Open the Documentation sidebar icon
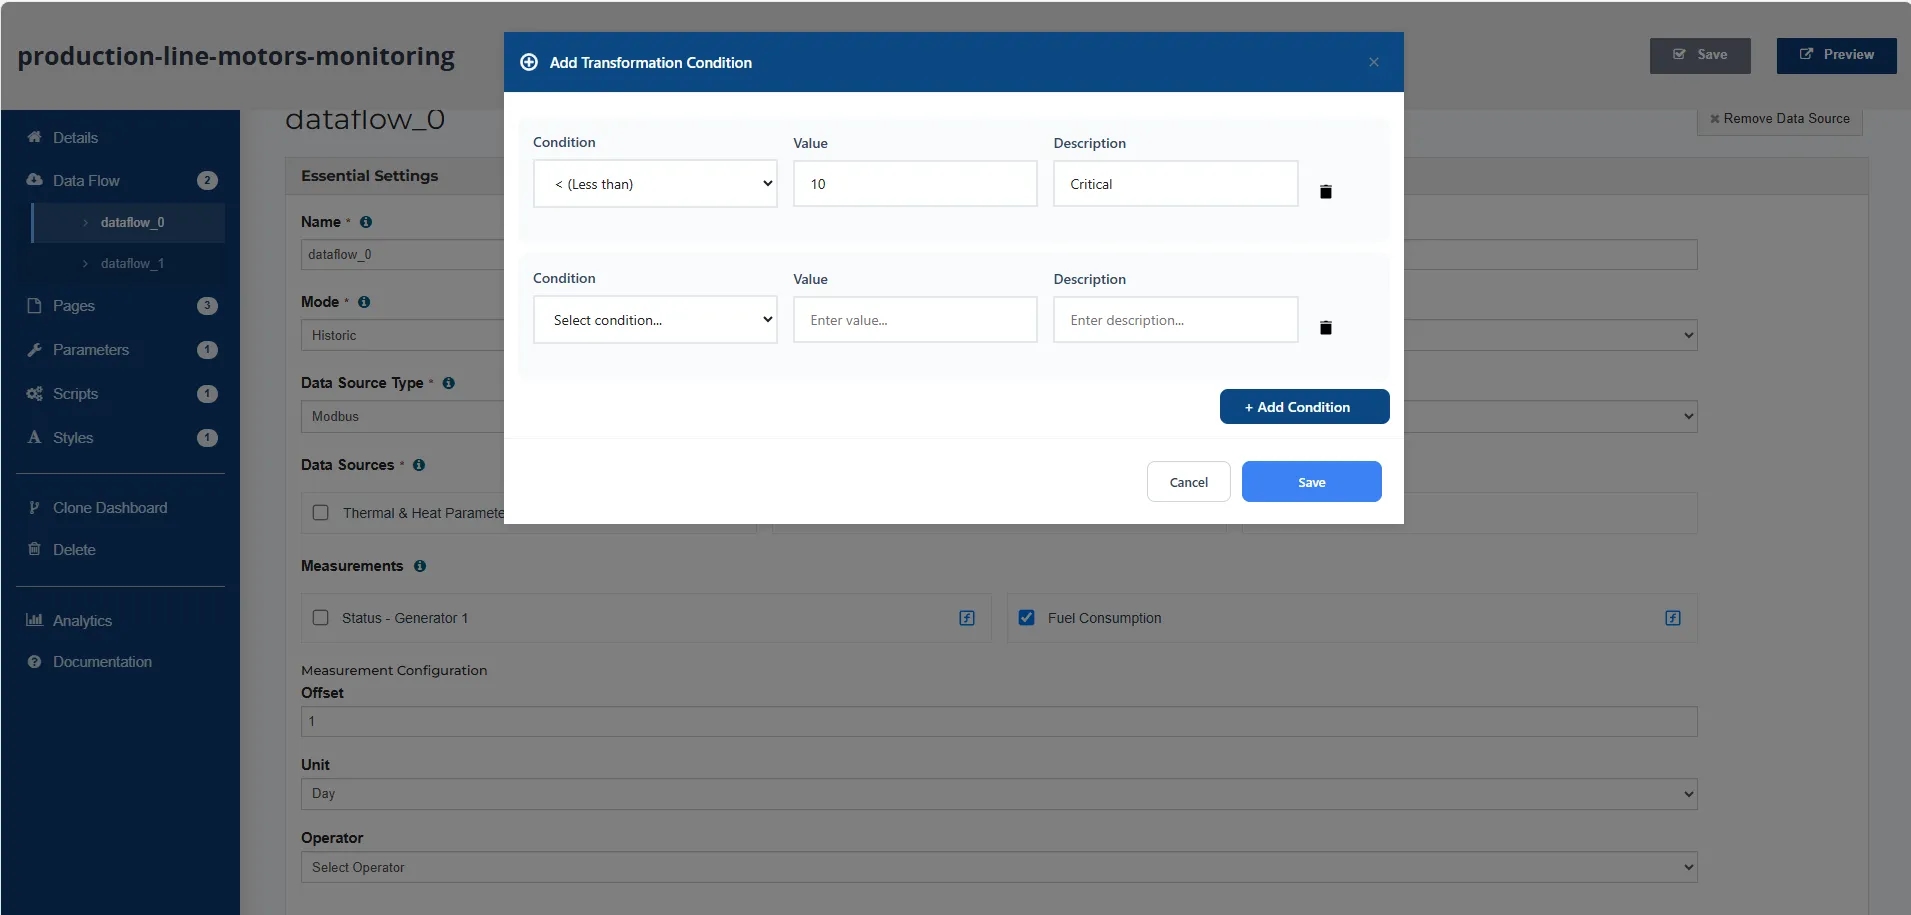The height and width of the screenshot is (915, 1911). (33, 662)
